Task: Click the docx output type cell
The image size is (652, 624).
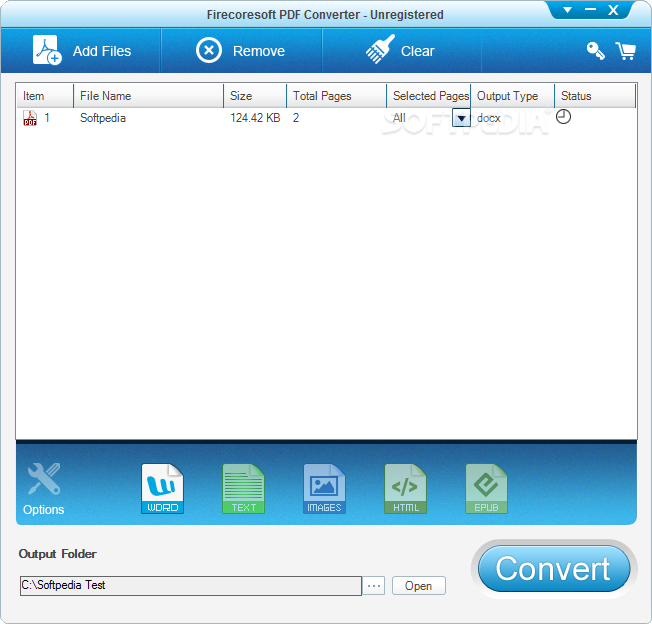Action: (489, 118)
